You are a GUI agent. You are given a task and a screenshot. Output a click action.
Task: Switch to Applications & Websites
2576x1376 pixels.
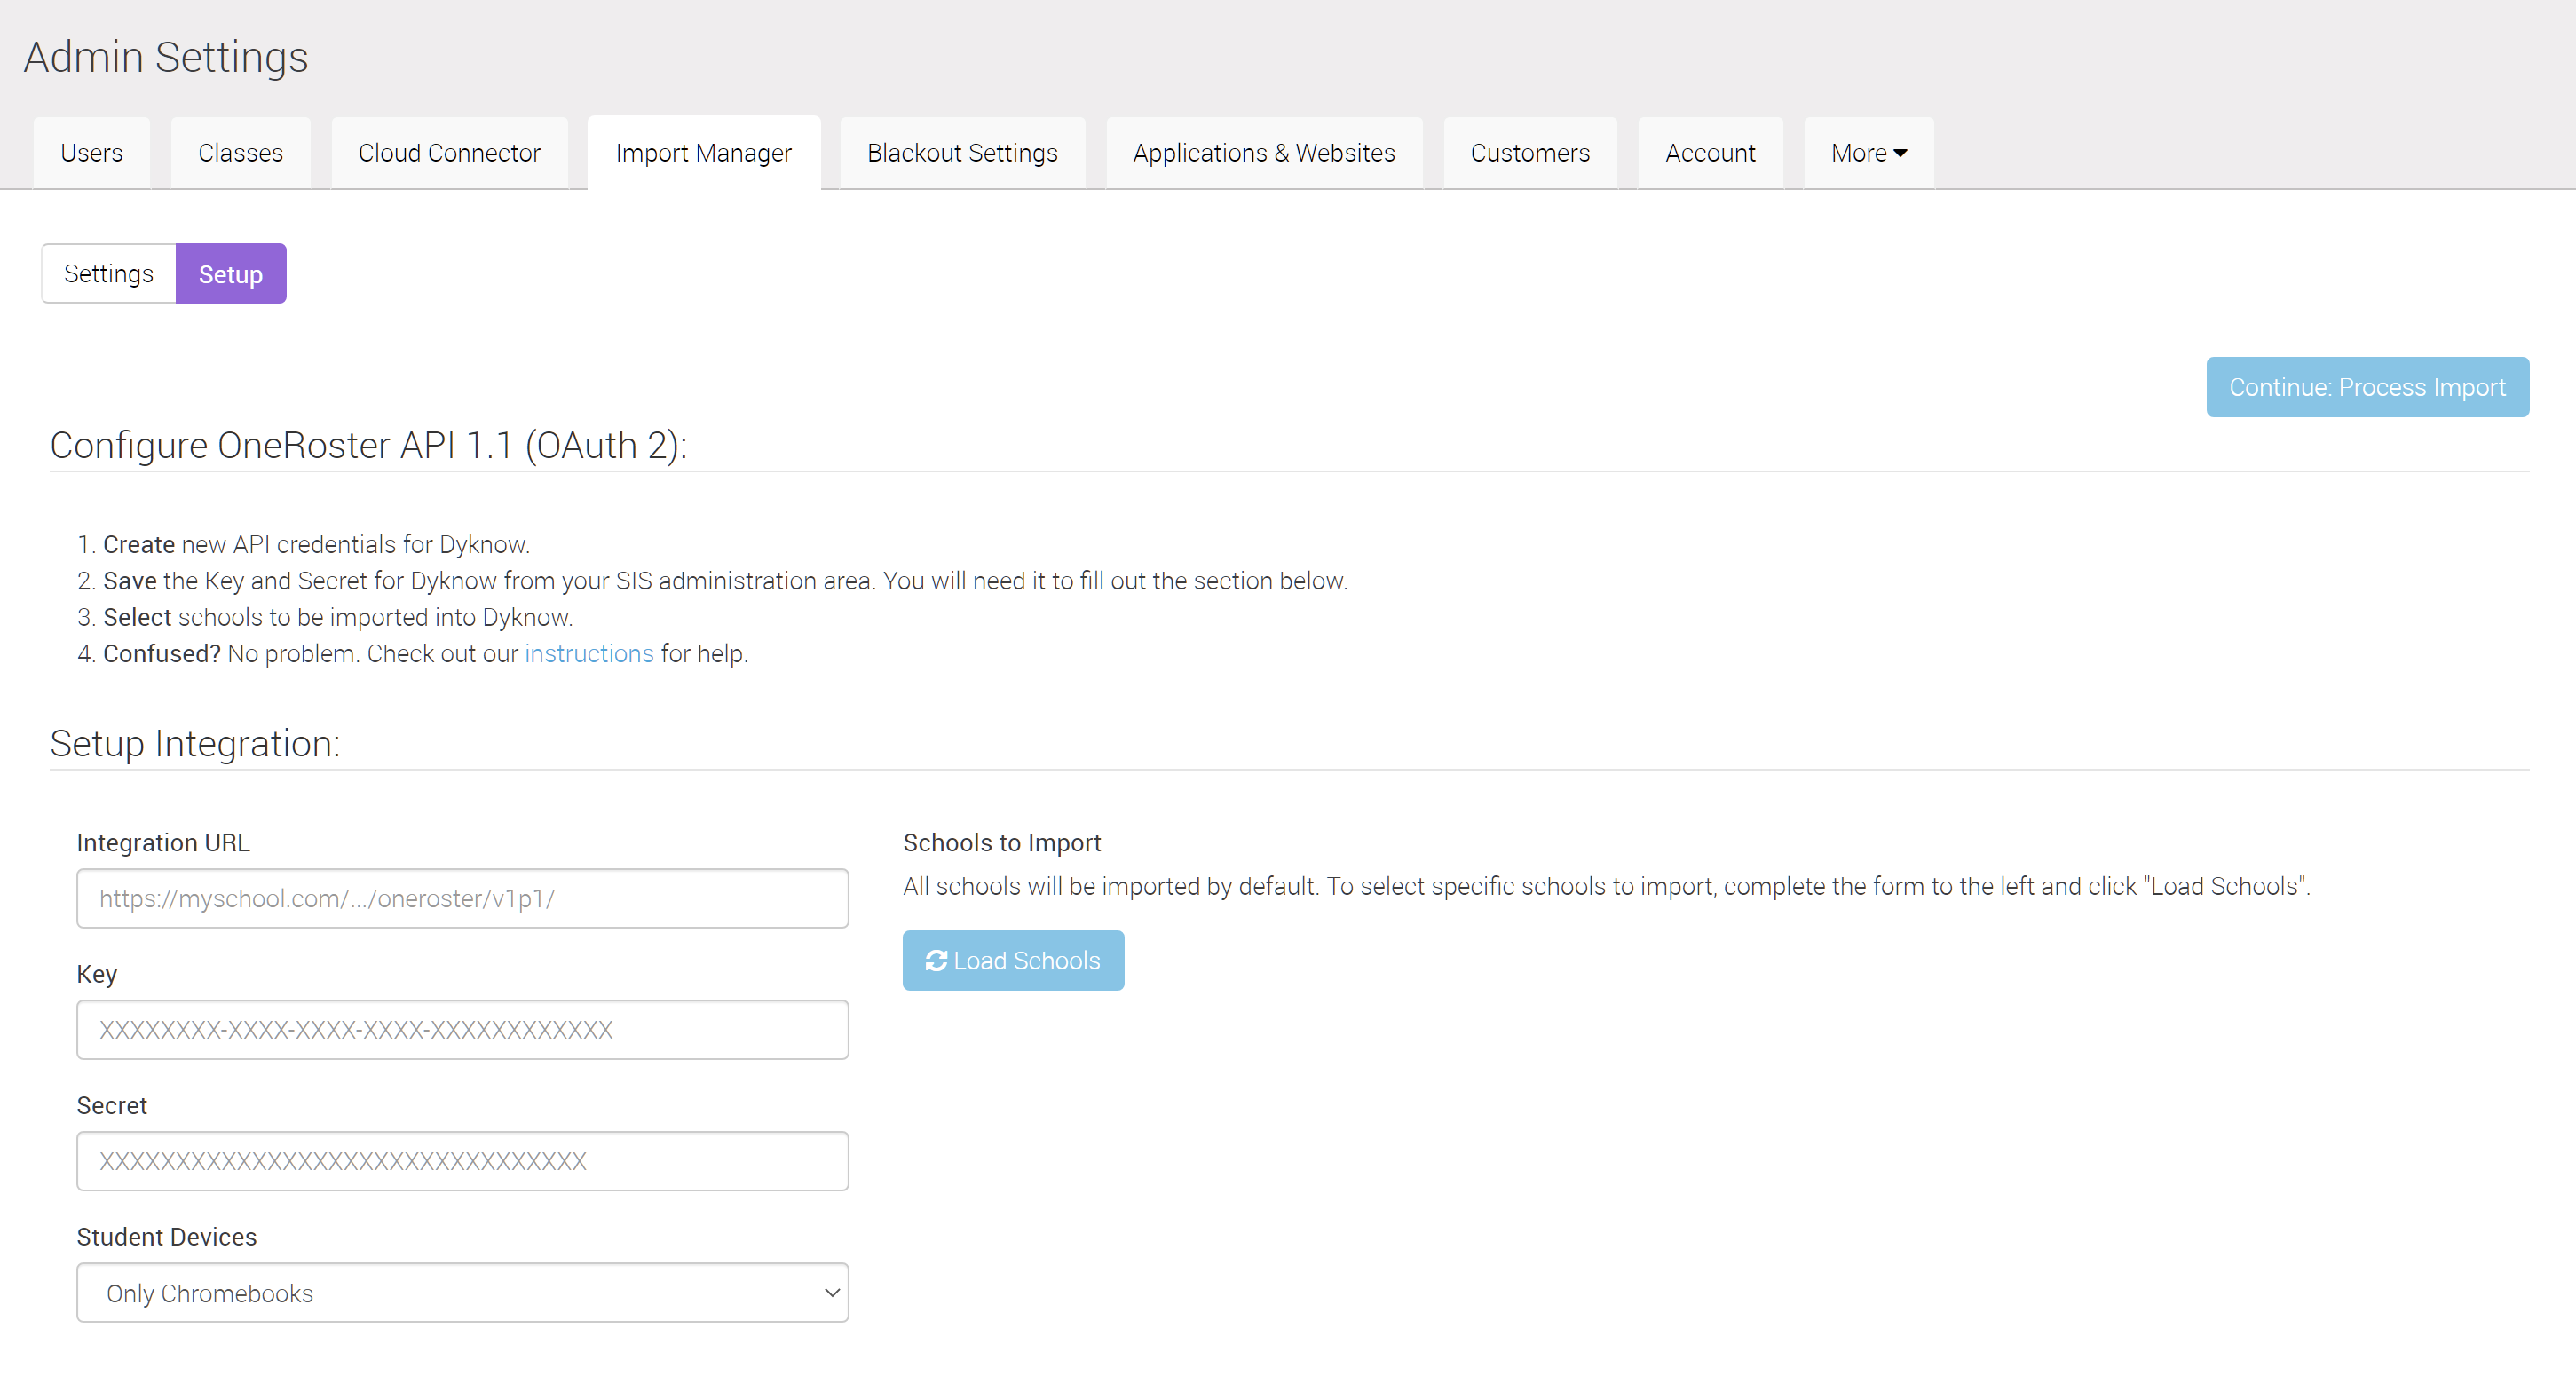(1263, 152)
